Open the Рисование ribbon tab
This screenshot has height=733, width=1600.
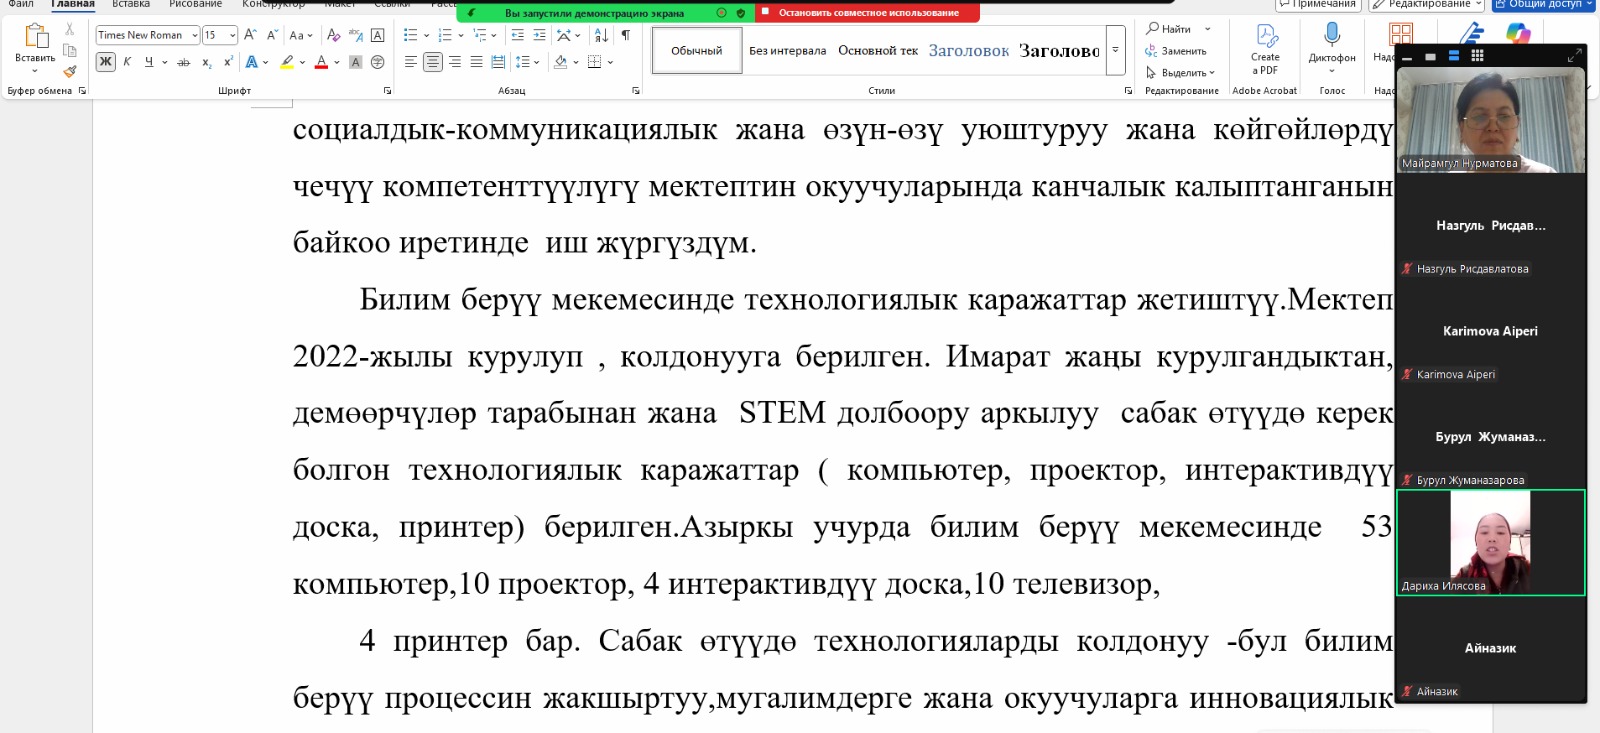click(195, 4)
